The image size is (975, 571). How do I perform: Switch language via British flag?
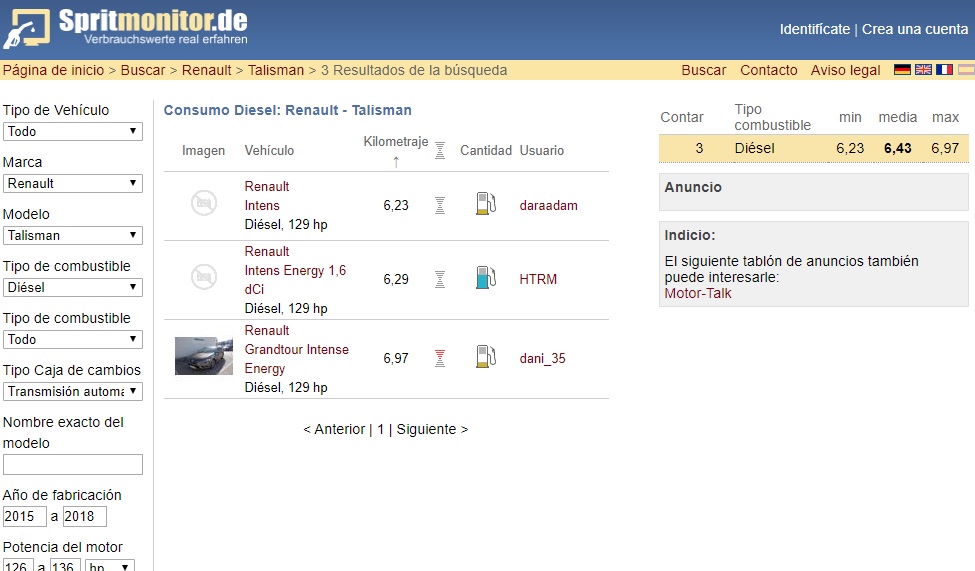tap(923, 70)
